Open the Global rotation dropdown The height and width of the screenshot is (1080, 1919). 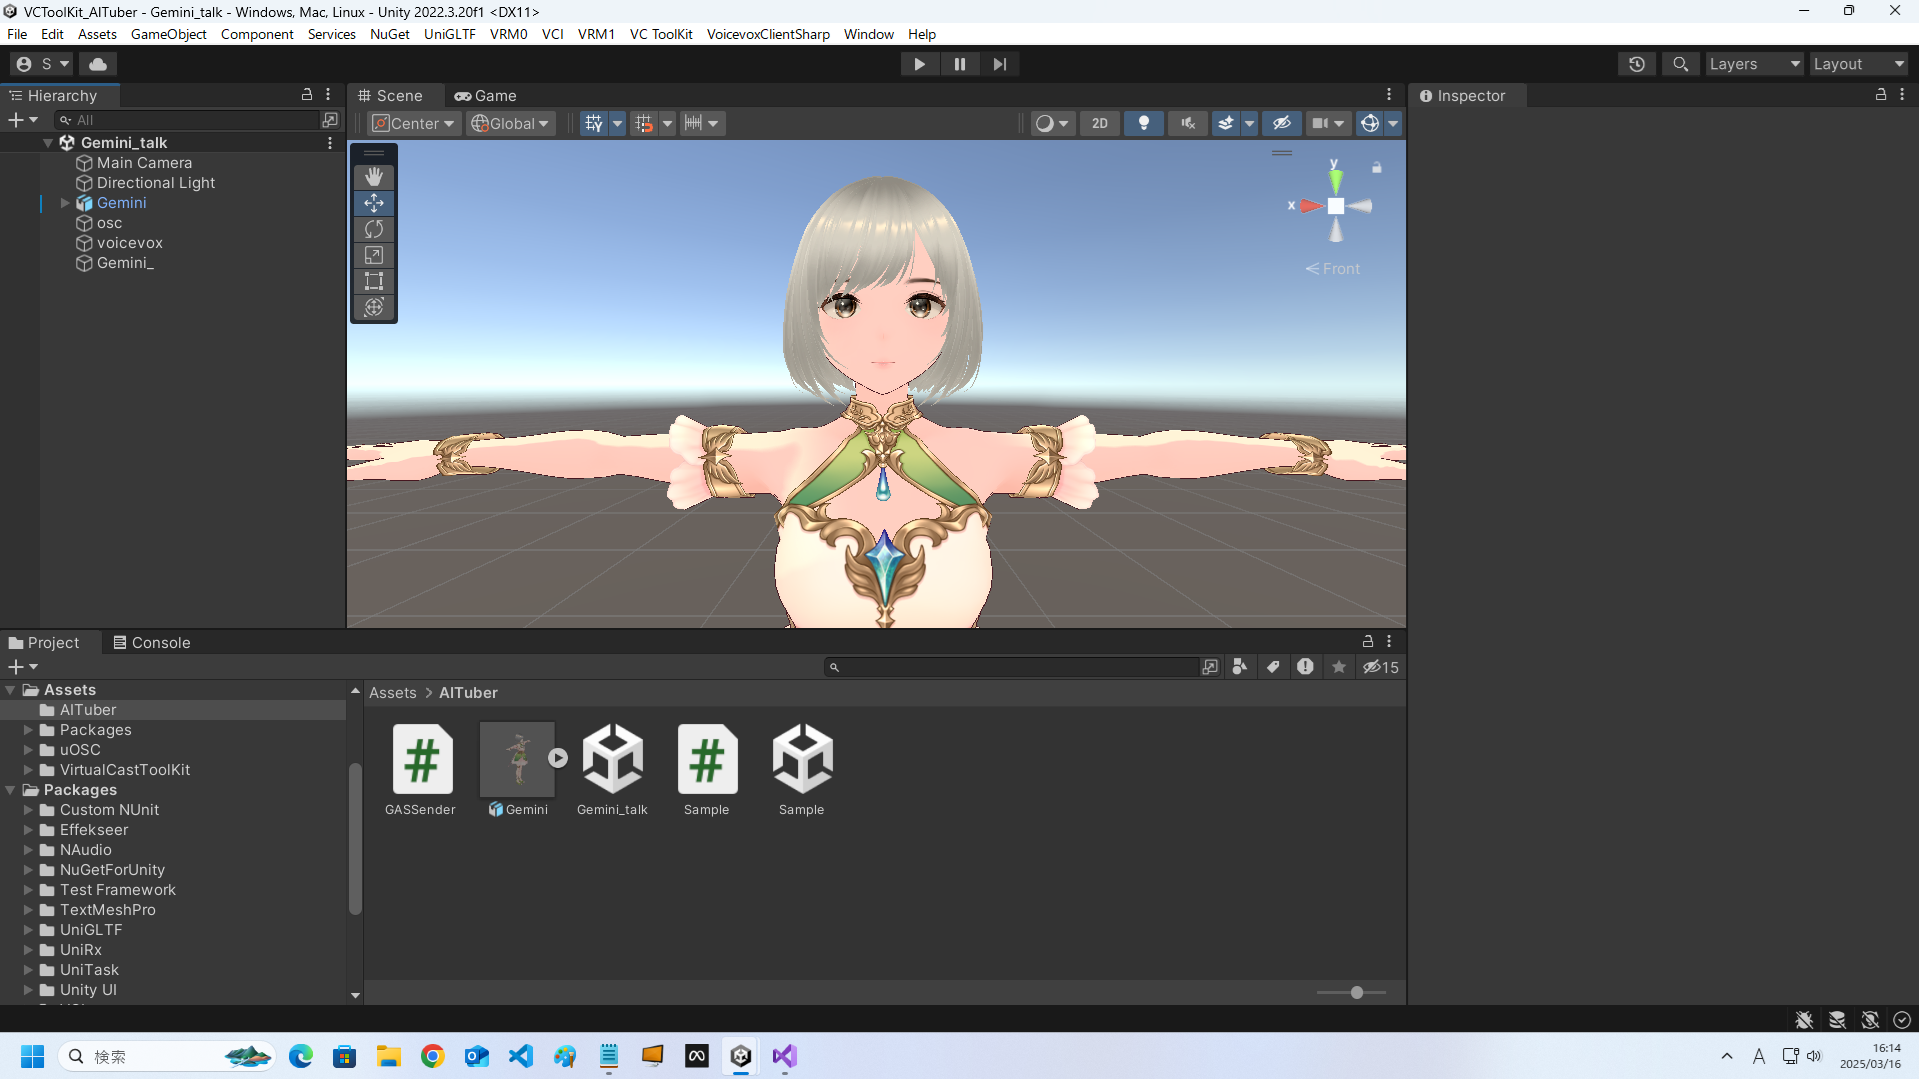[511, 123]
